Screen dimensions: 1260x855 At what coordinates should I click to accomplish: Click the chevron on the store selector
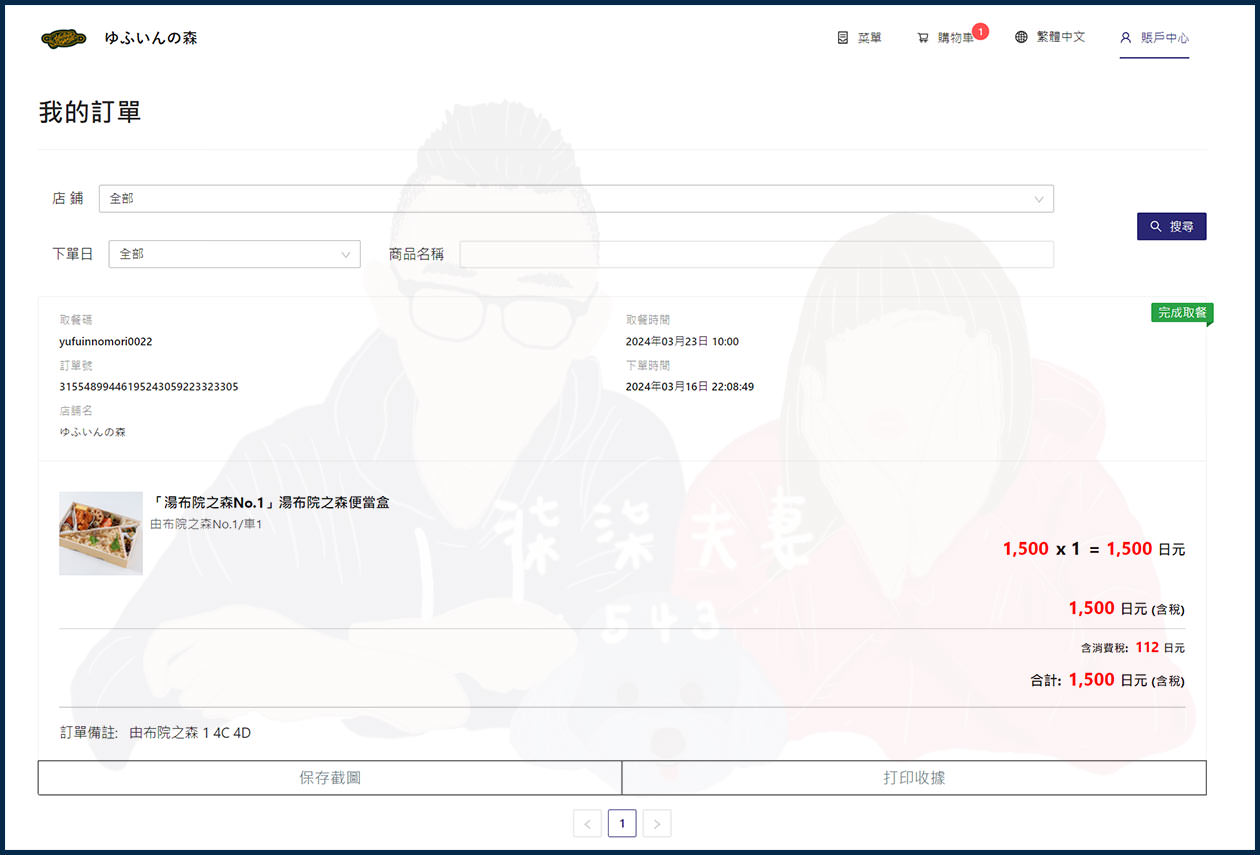point(1040,198)
